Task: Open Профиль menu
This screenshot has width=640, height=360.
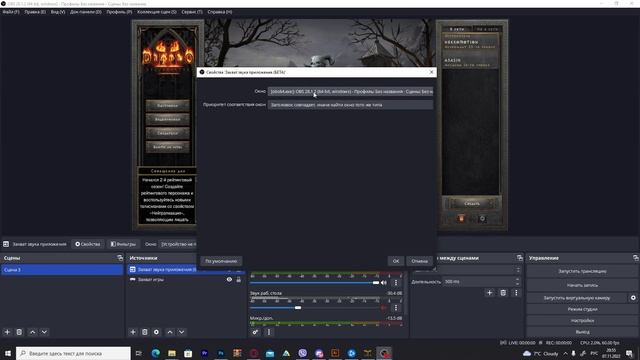Action: coord(119,12)
